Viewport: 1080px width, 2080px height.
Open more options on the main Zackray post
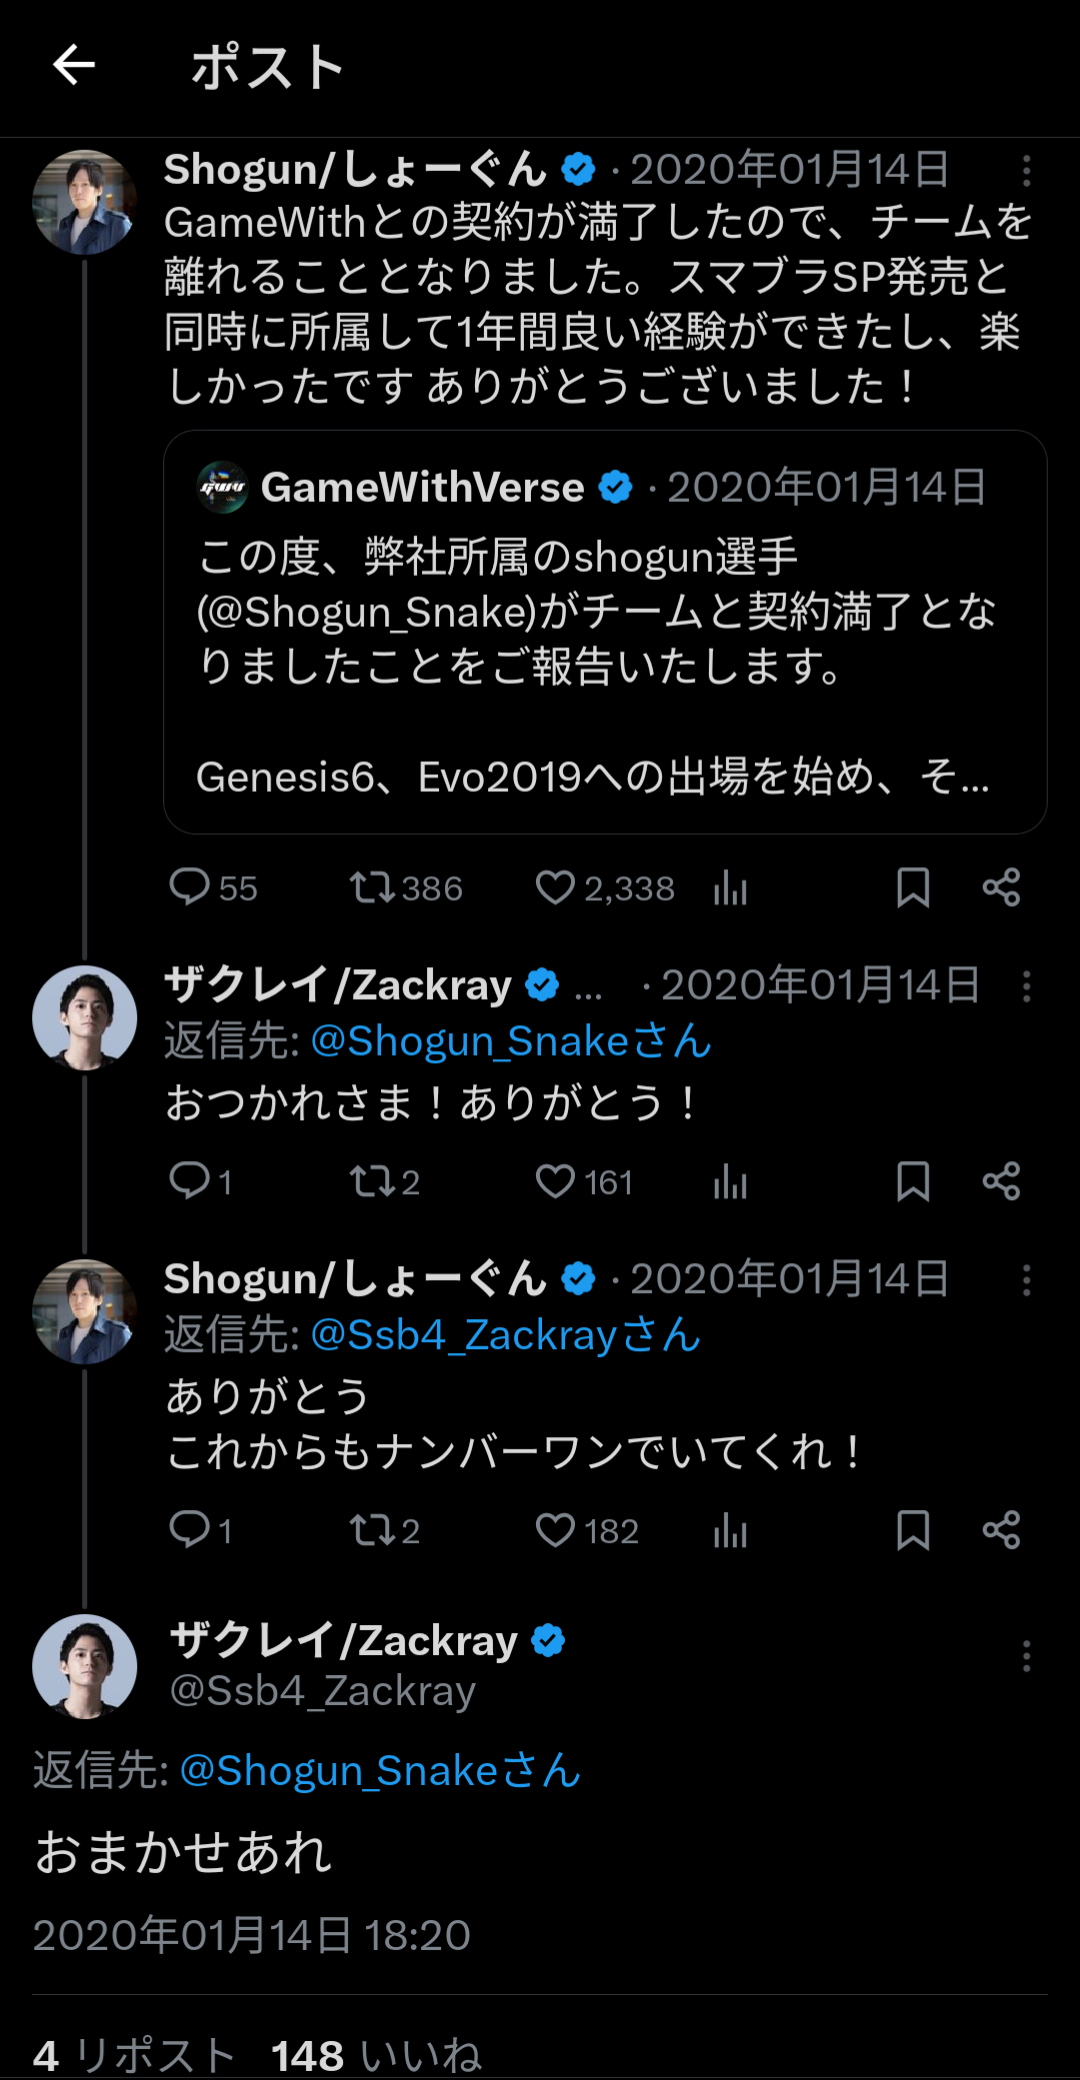pyautogui.click(x=1026, y=1657)
